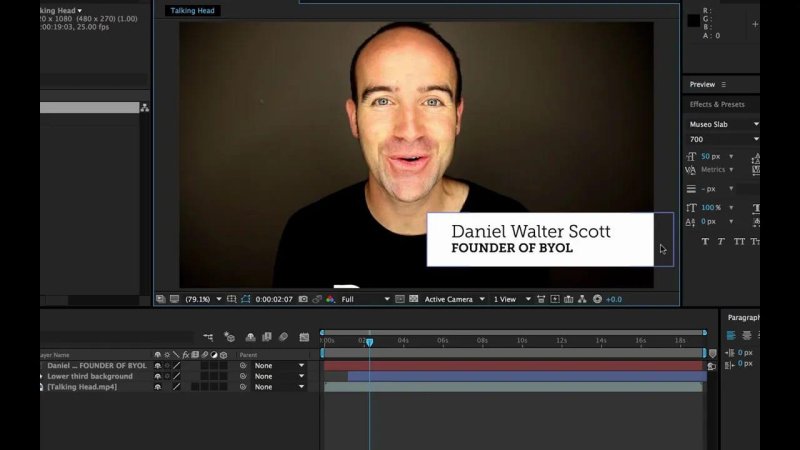
Task: Toggle Hide Shy Layers switch in timeline
Action: click(x=250, y=337)
